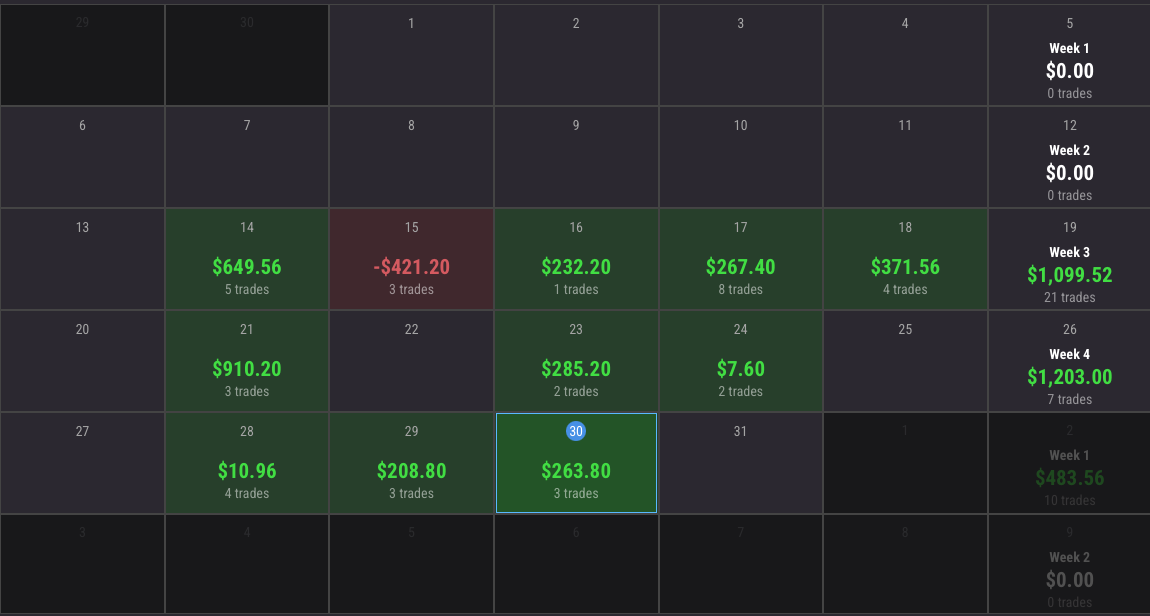
Task: Select day 18 showing $371.56
Action: coord(905,260)
